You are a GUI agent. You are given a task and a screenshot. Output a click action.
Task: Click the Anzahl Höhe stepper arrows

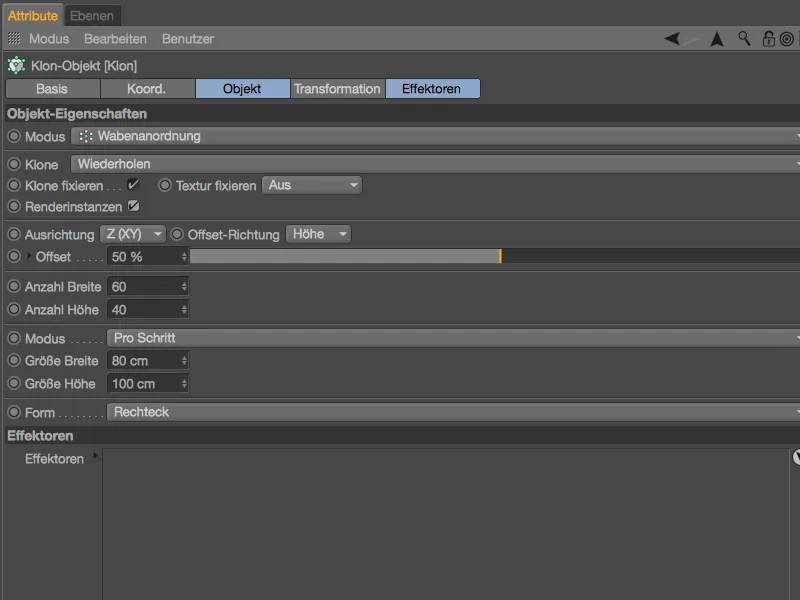click(x=184, y=310)
